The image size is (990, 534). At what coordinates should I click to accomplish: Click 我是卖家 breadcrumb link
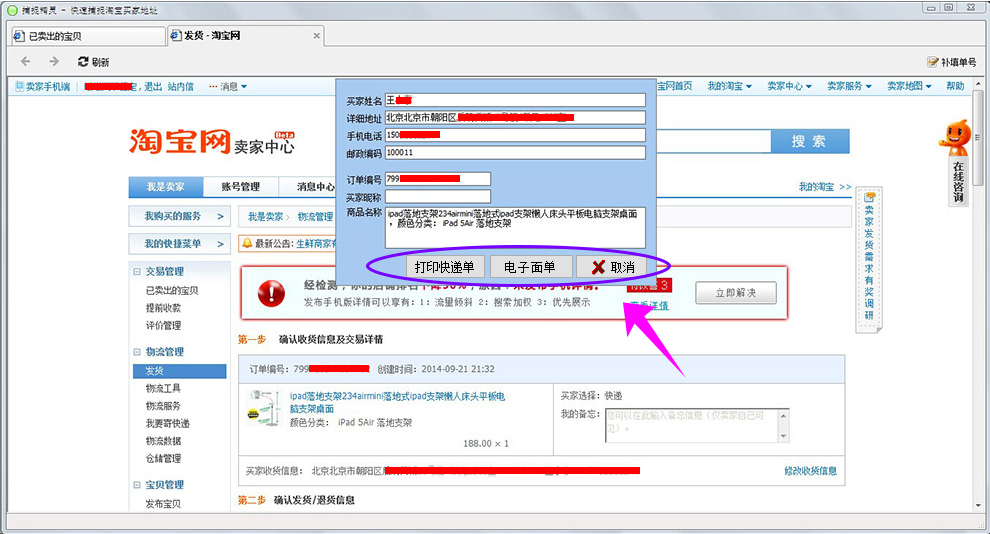pyautogui.click(x=265, y=217)
